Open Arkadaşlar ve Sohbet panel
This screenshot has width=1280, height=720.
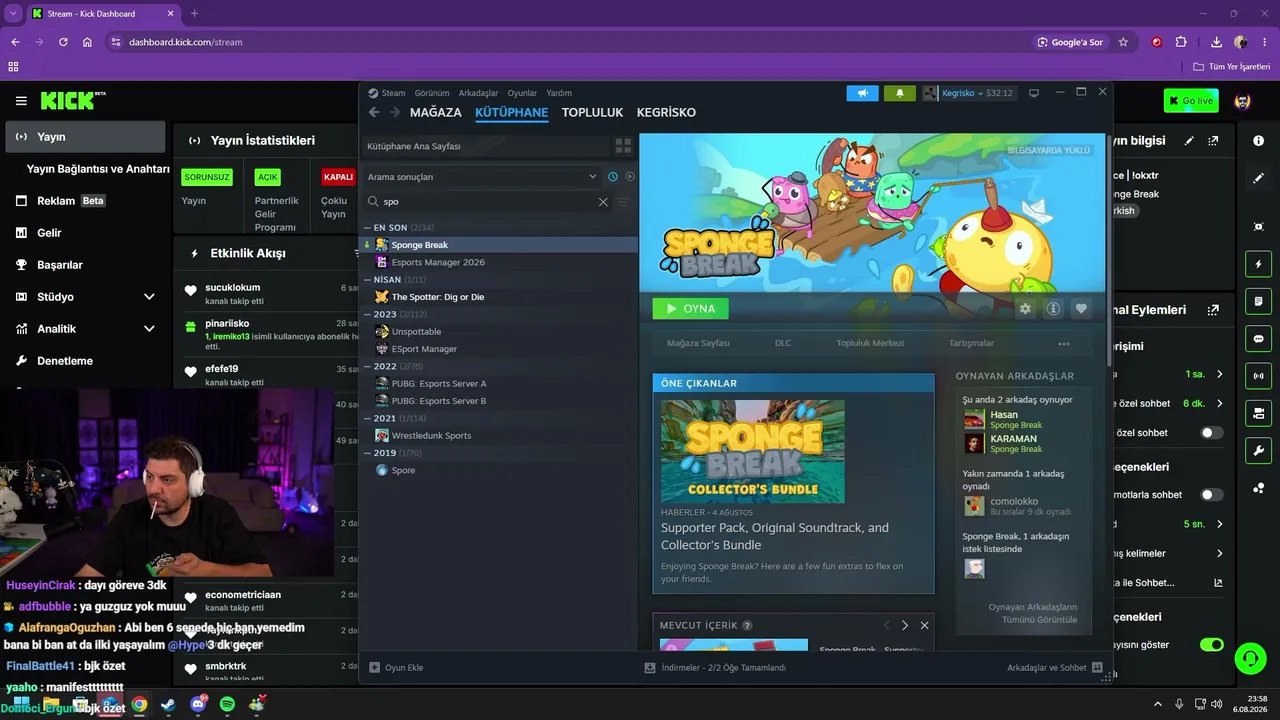click(x=1054, y=667)
